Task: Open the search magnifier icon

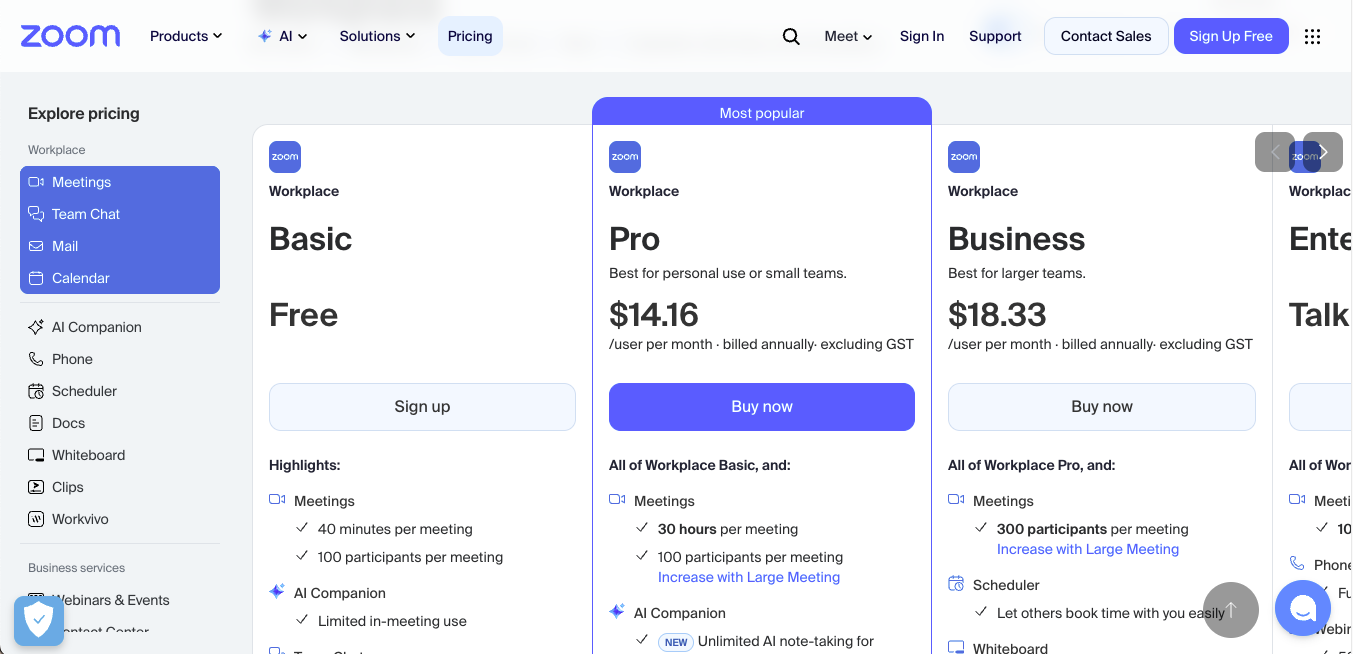Action: tap(791, 36)
